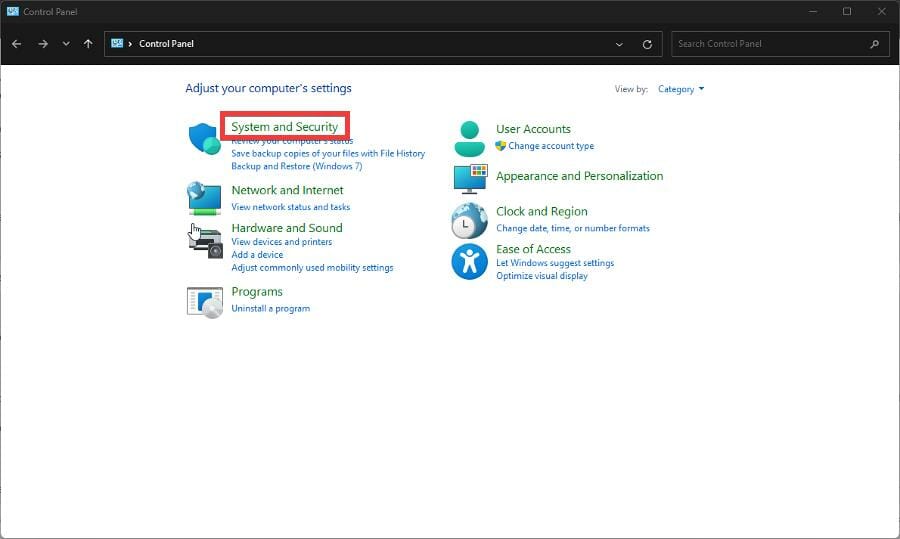This screenshot has width=900, height=539.
Task: Click the Programs category icon
Action: 204,301
